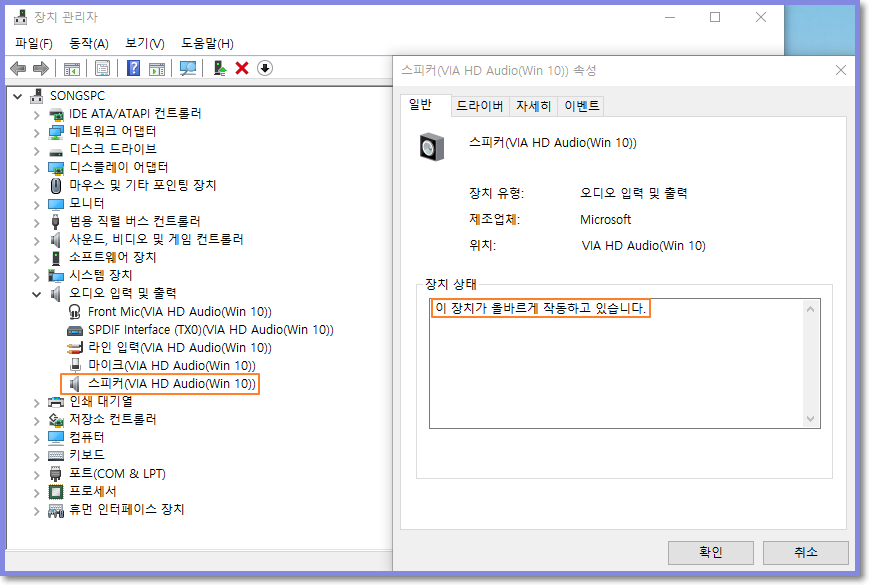The width and height of the screenshot is (869, 585).
Task: Click the Back arrow in Device Manager toolbar
Action: [x=18, y=69]
